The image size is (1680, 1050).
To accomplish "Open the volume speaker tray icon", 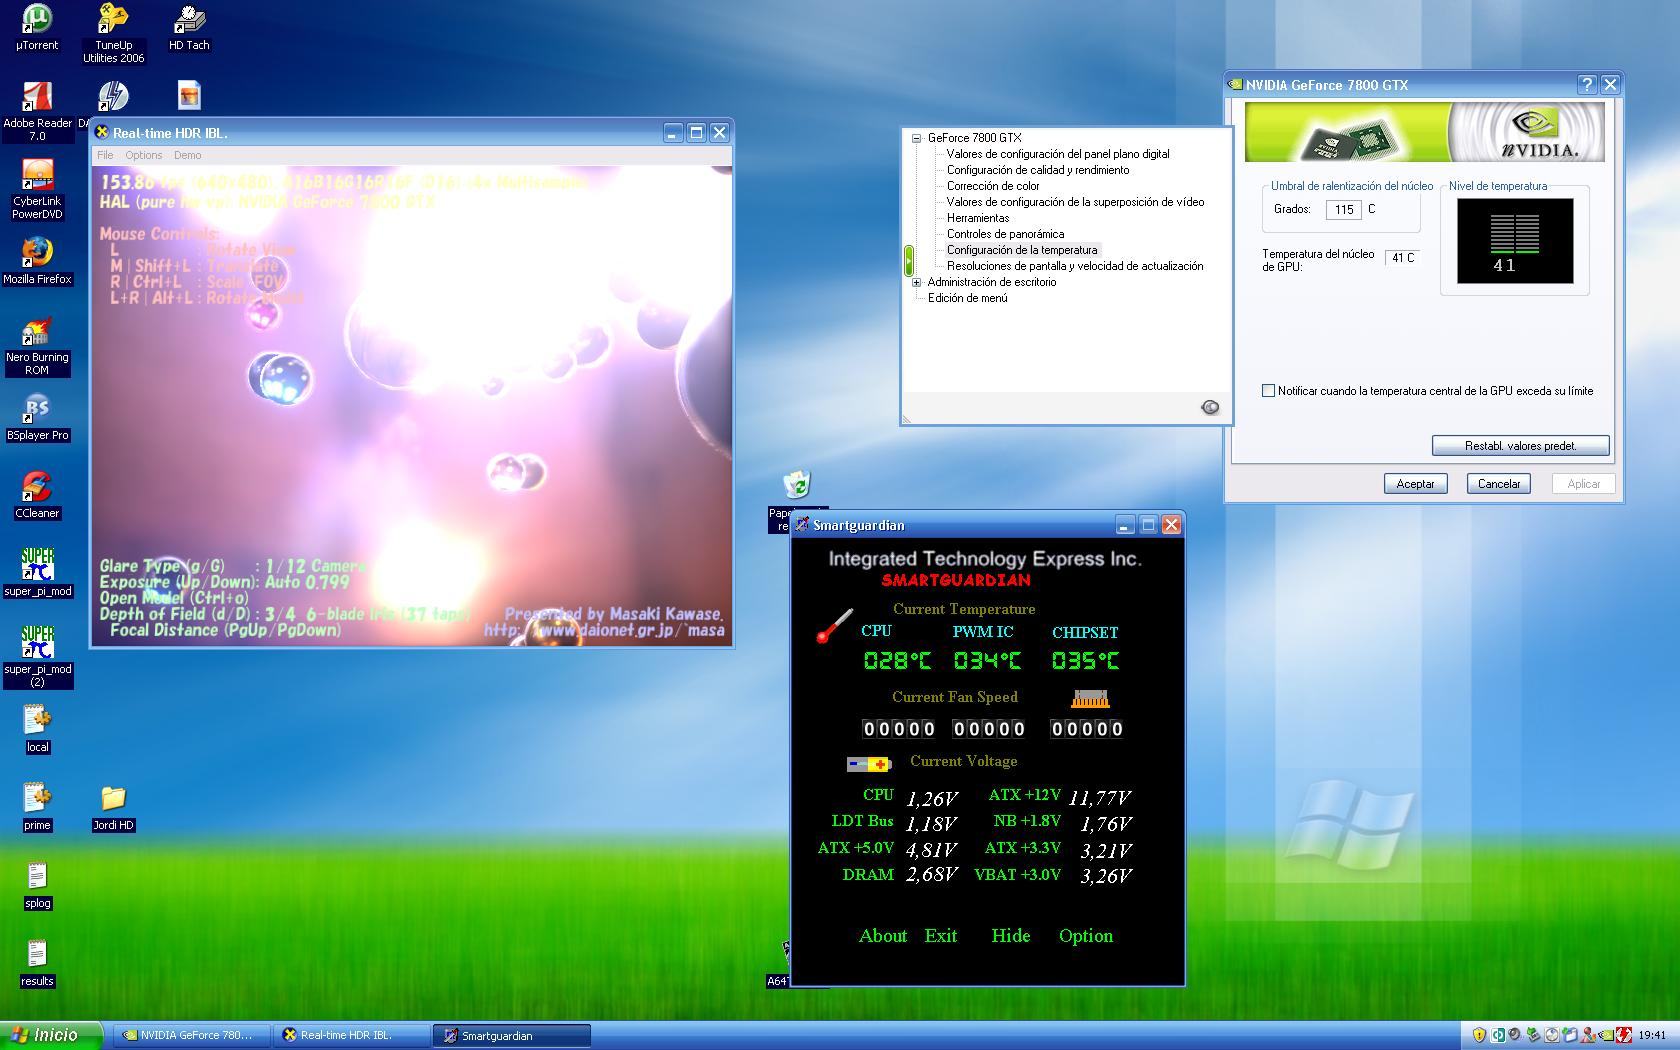I will (x=1515, y=1035).
